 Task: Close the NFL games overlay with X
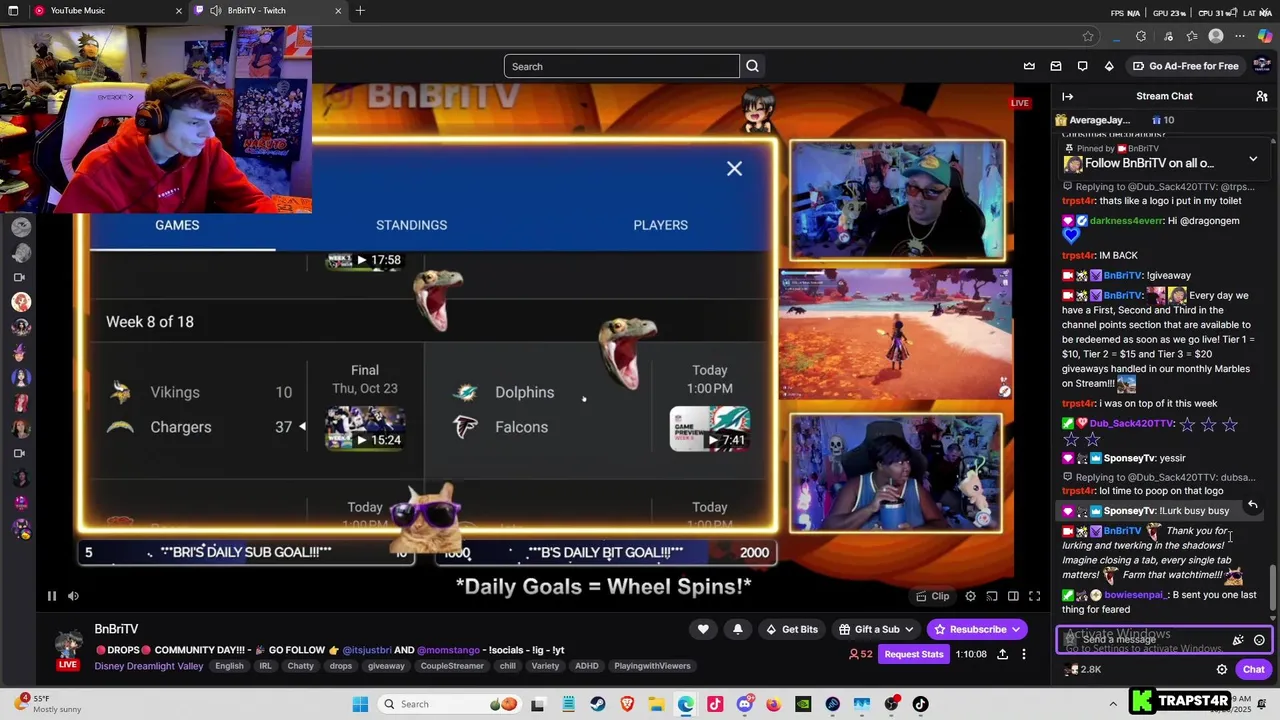pos(734,169)
